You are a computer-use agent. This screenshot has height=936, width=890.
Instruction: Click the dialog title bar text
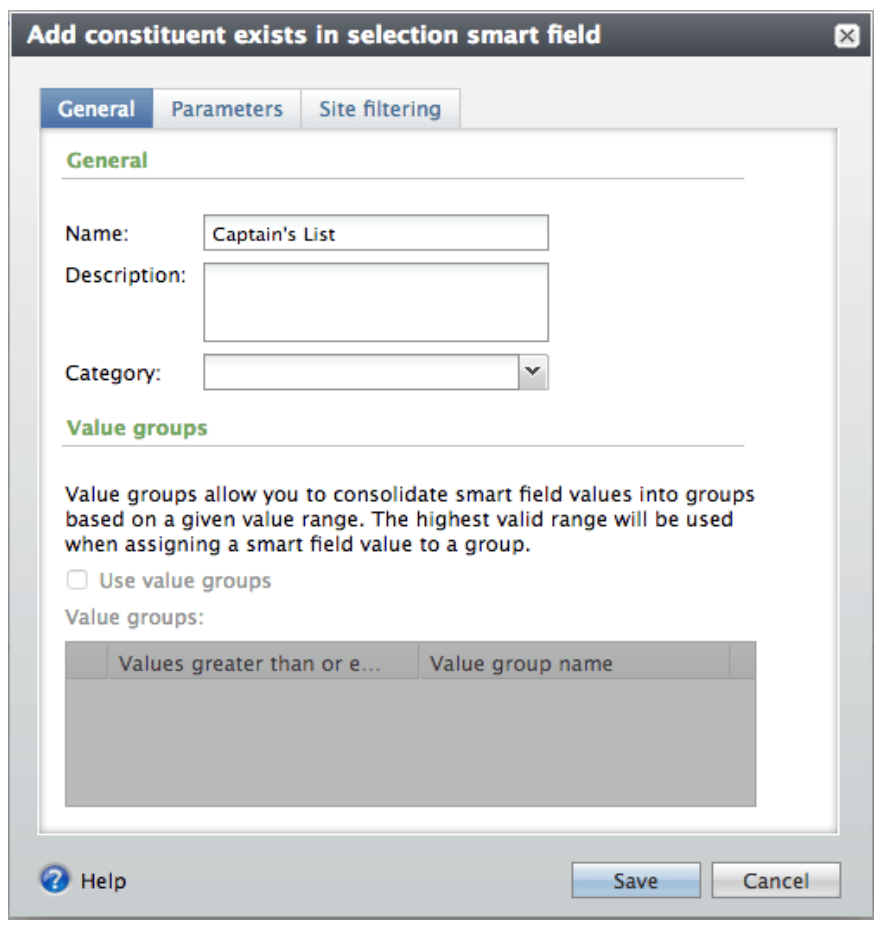pyautogui.click(x=314, y=35)
